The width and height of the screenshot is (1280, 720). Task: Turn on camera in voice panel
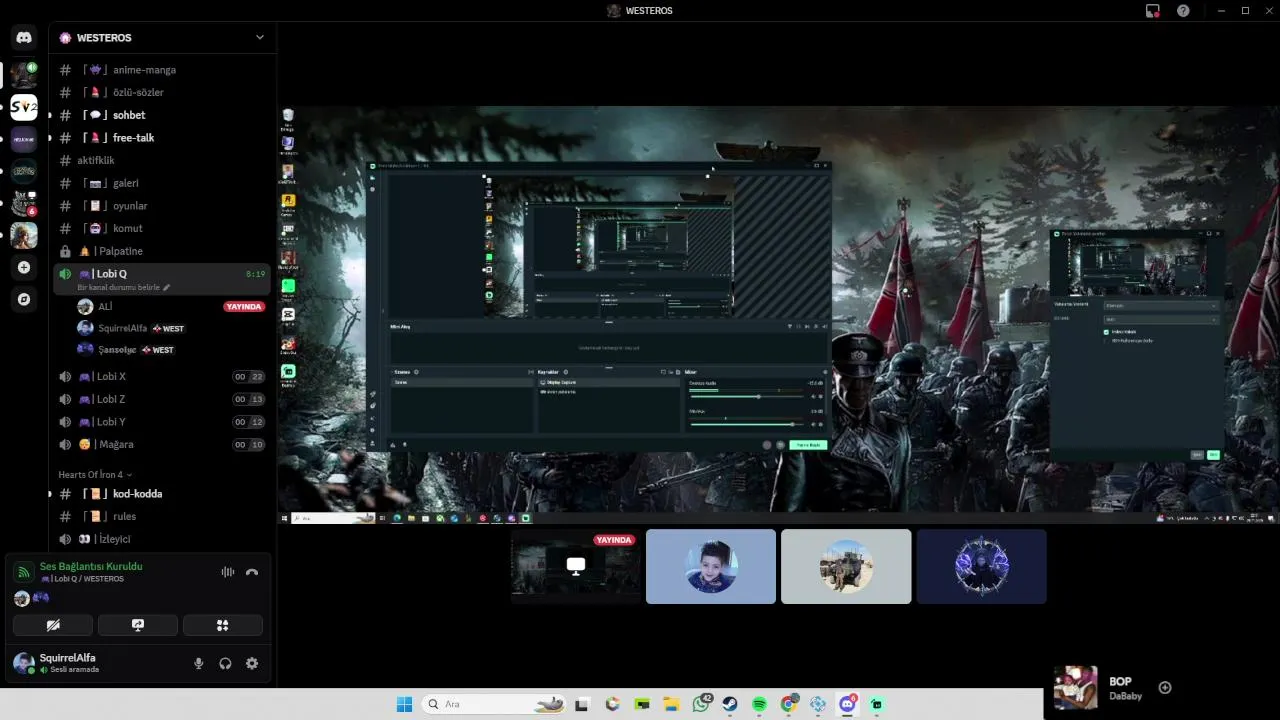(53, 625)
